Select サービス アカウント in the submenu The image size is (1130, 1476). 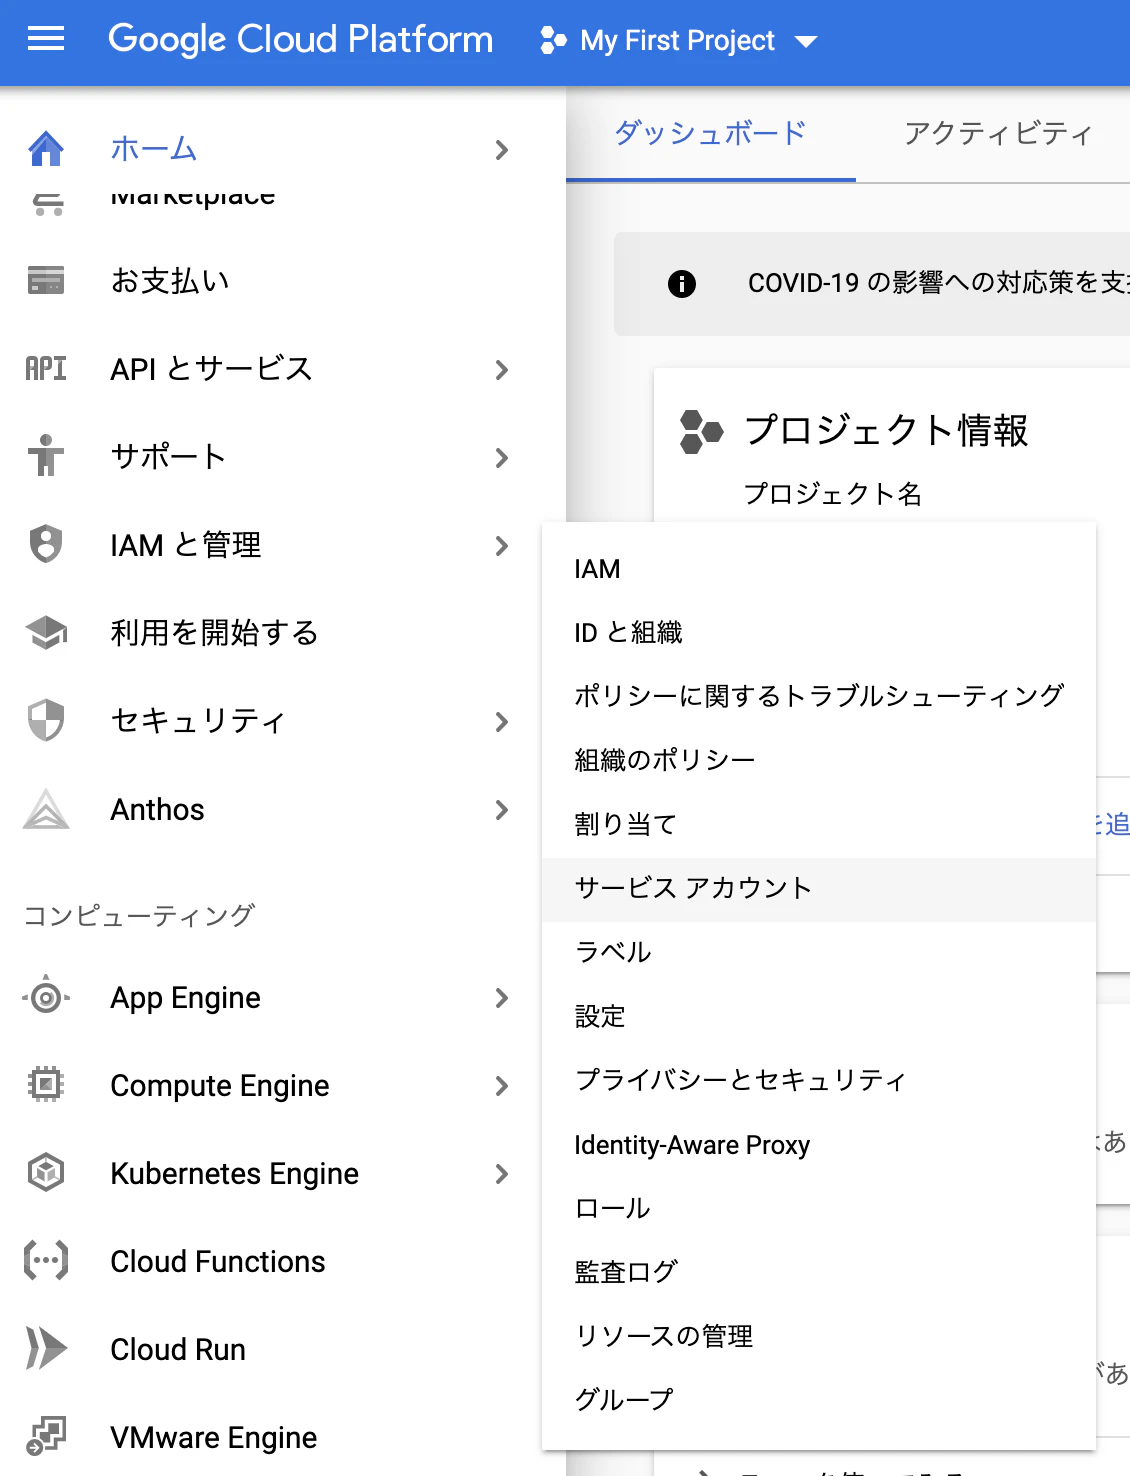click(x=692, y=888)
